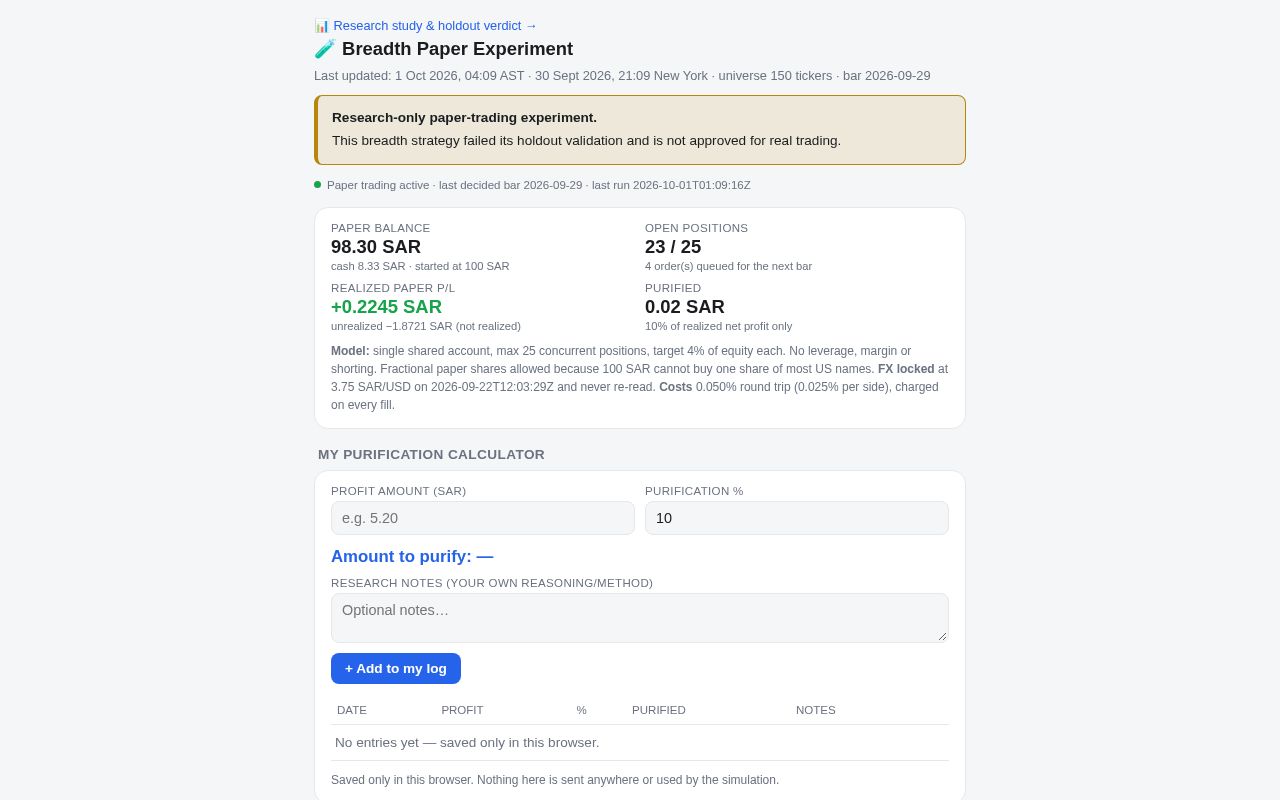The height and width of the screenshot is (800, 1280).
Task: Click into the Profit Amount (SAR) field
Action: coord(483,518)
